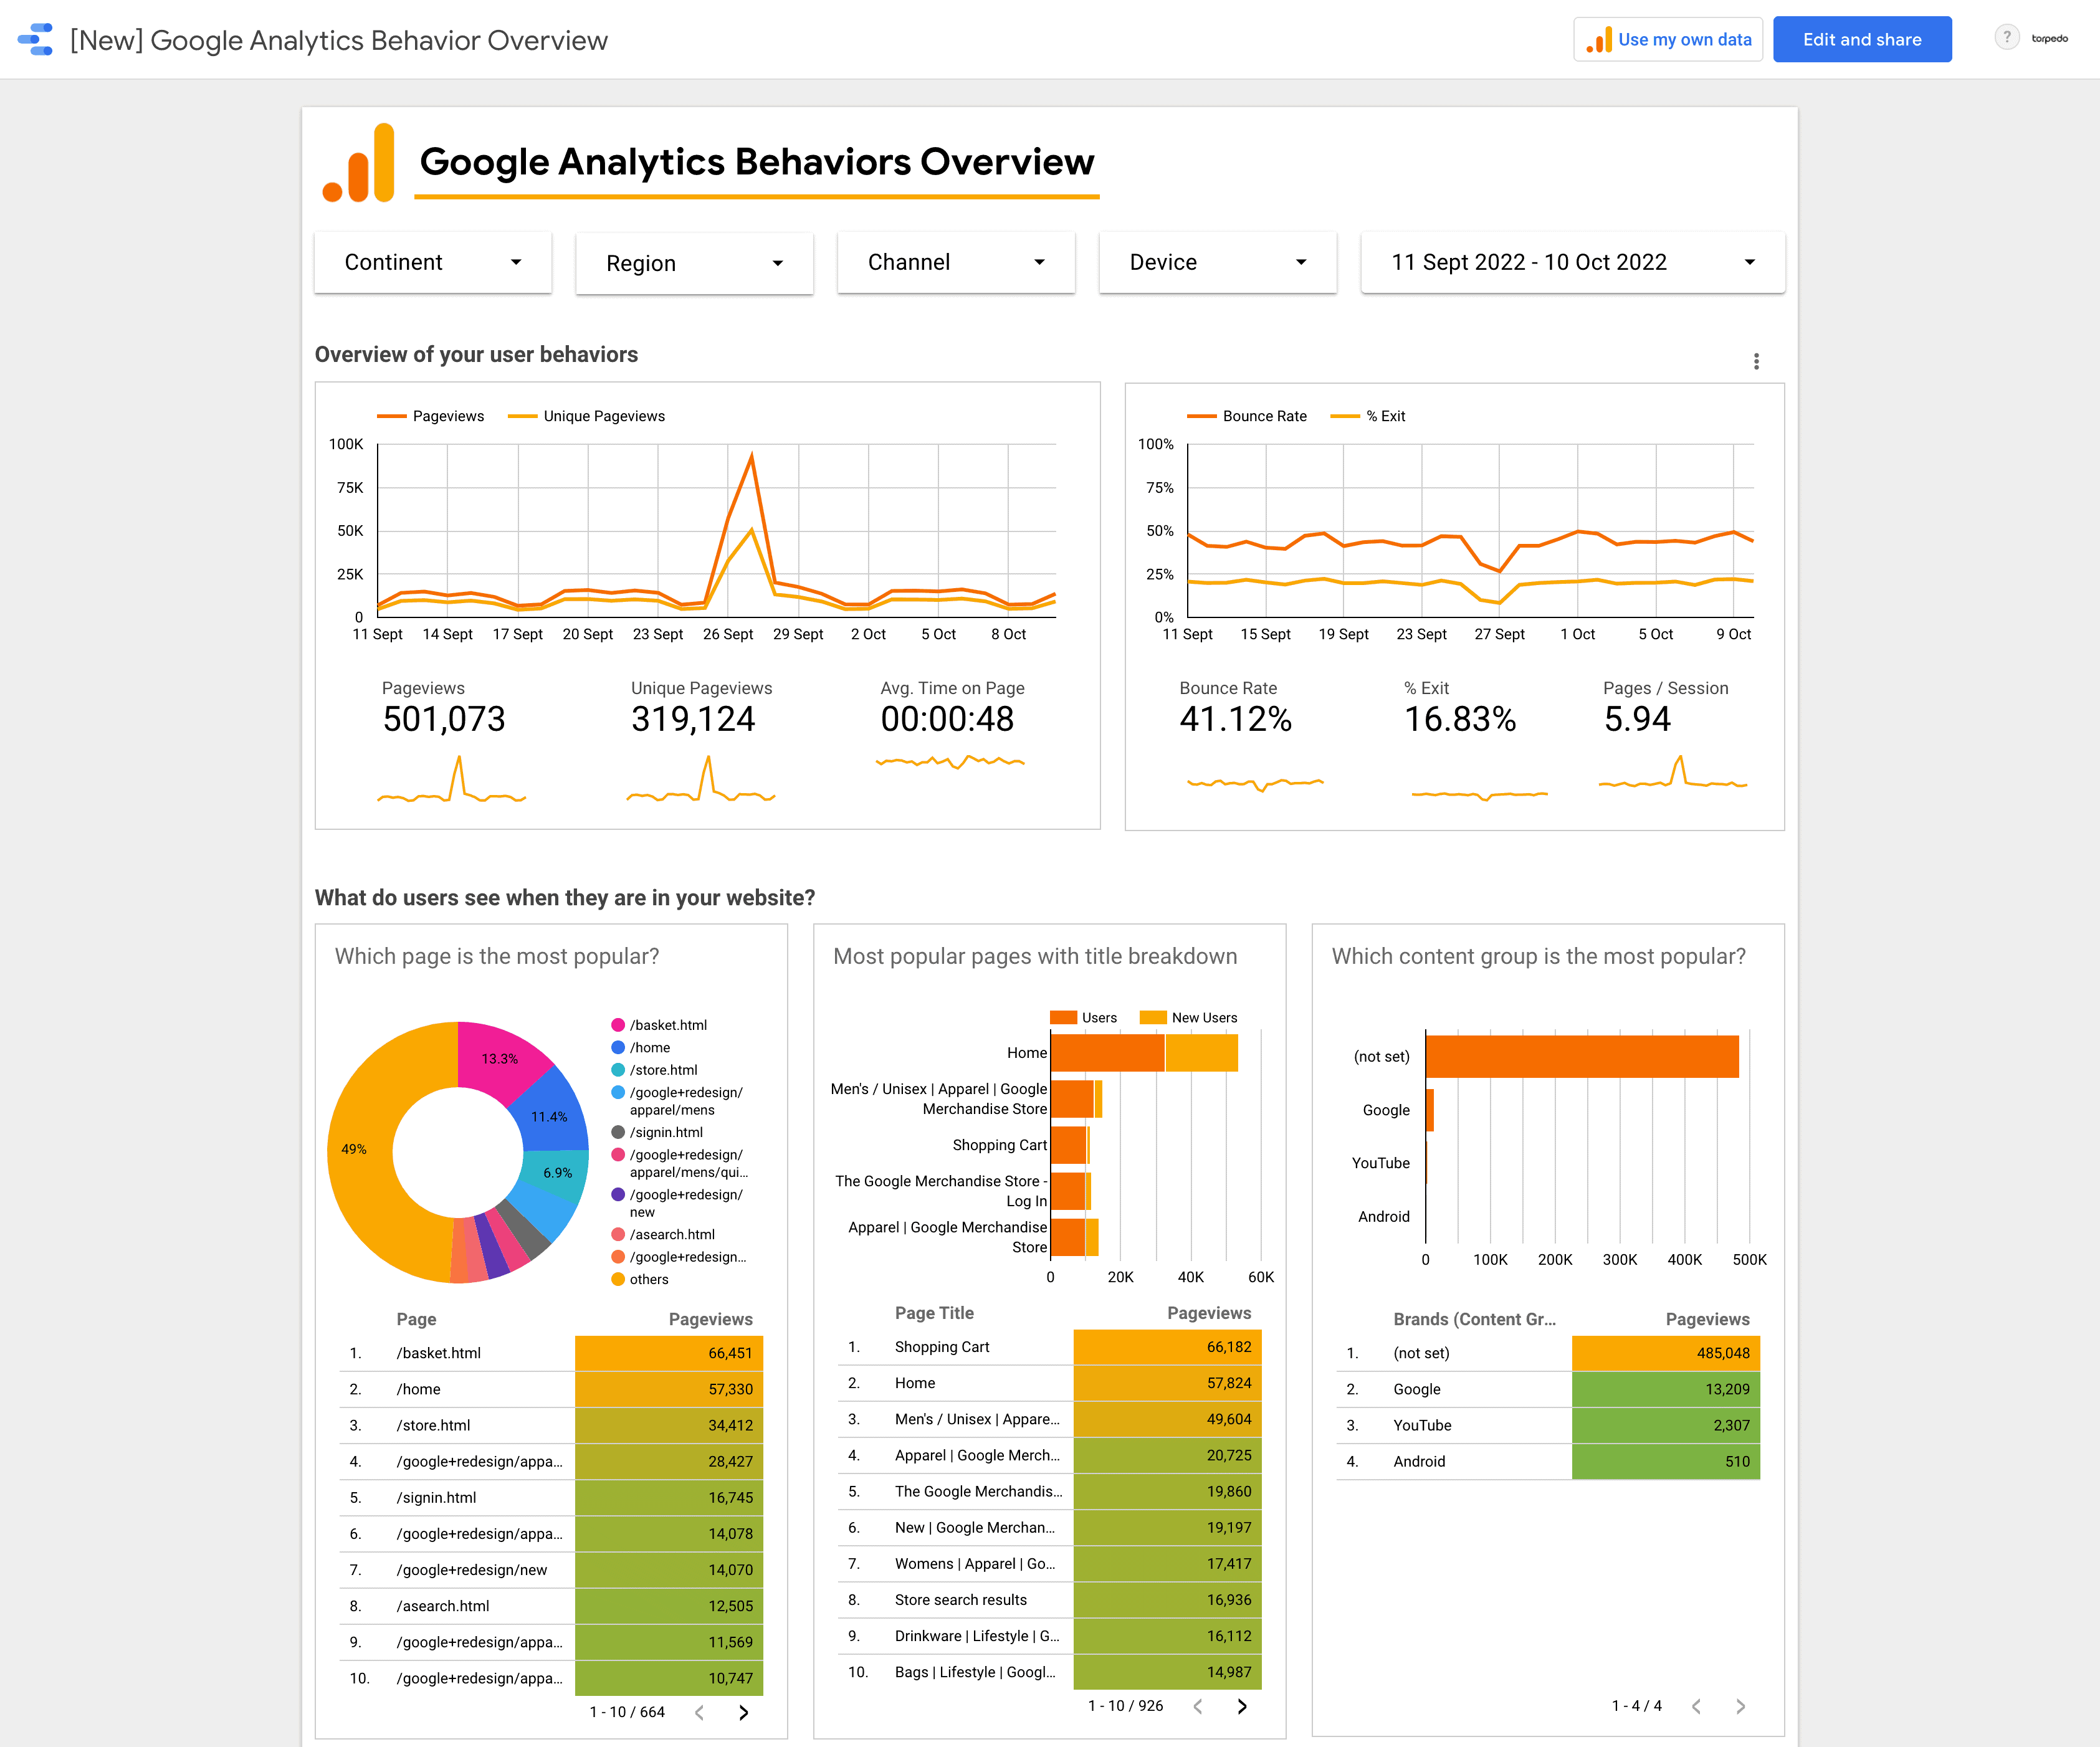Click the torpedo account avatar
Image resolution: width=2100 pixels, height=1747 pixels.
point(2049,39)
